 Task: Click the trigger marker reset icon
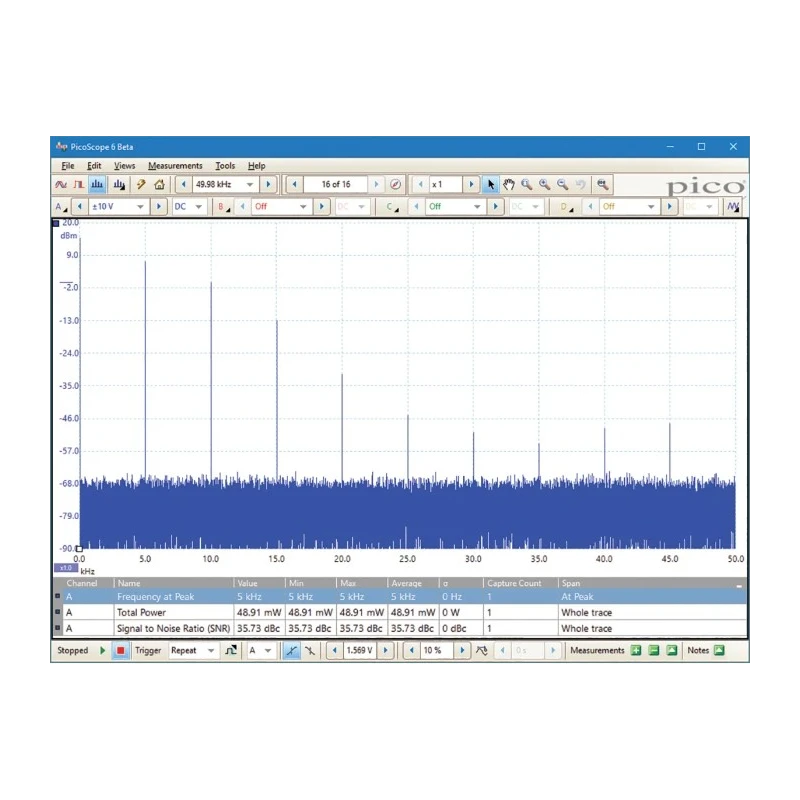click(x=482, y=651)
